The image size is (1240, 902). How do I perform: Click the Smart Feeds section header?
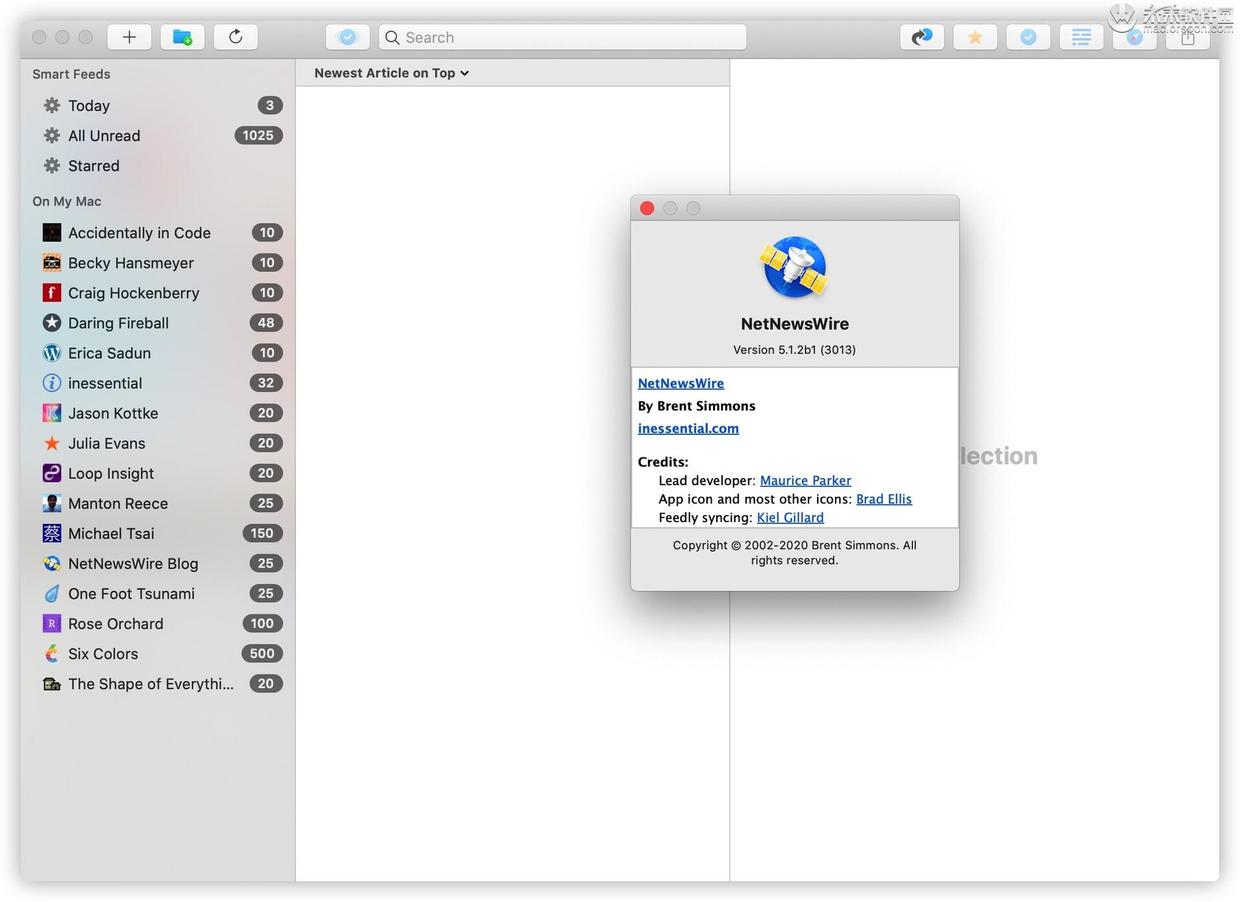tap(71, 74)
